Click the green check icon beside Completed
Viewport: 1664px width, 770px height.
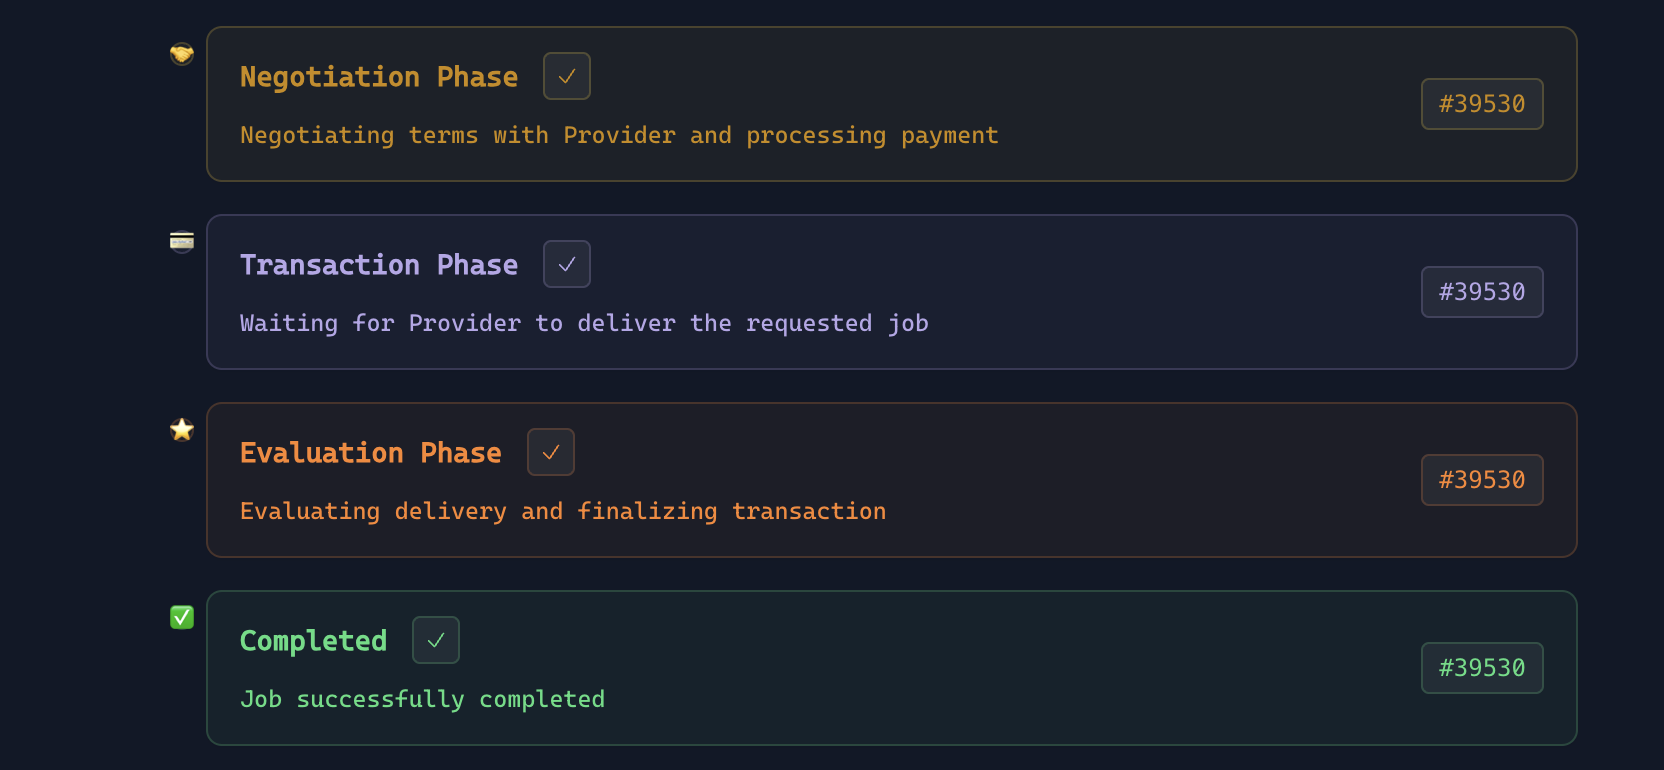pyautogui.click(x=181, y=617)
